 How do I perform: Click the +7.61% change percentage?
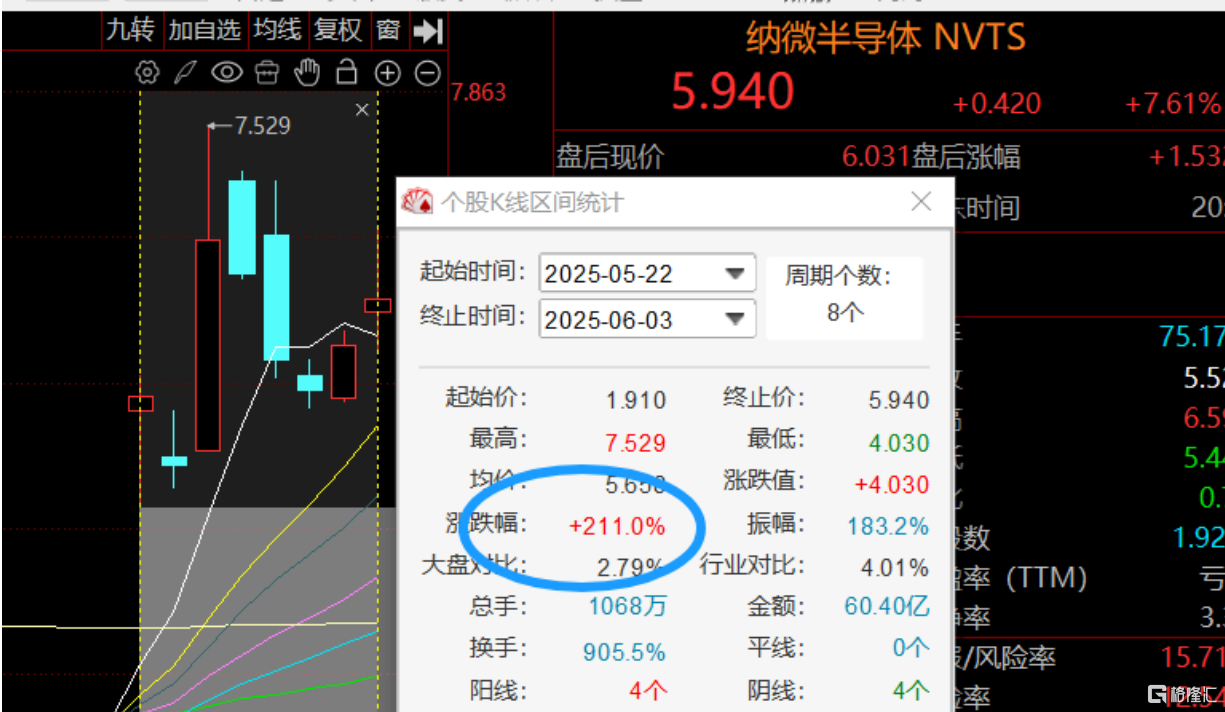click(1172, 103)
